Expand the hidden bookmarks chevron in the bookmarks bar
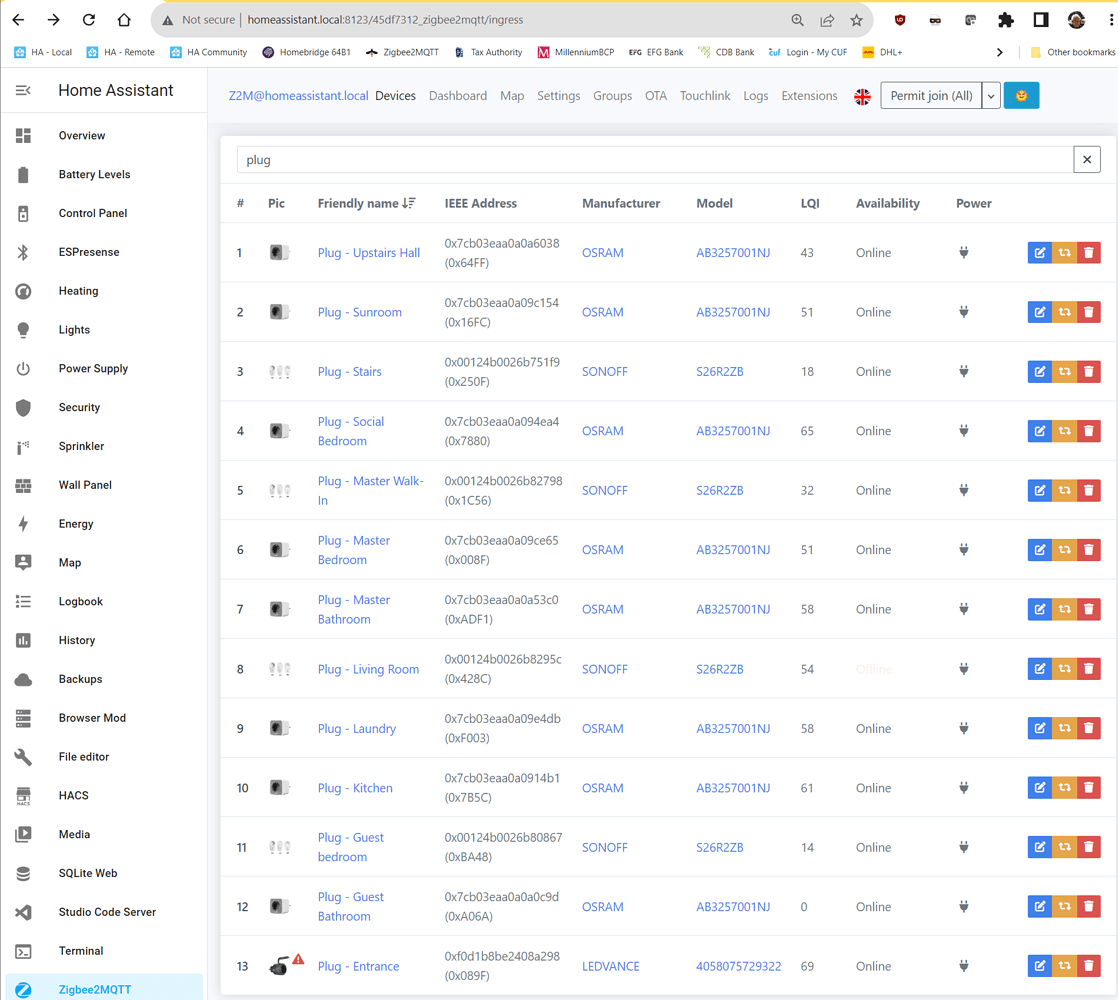 point(1000,51)
